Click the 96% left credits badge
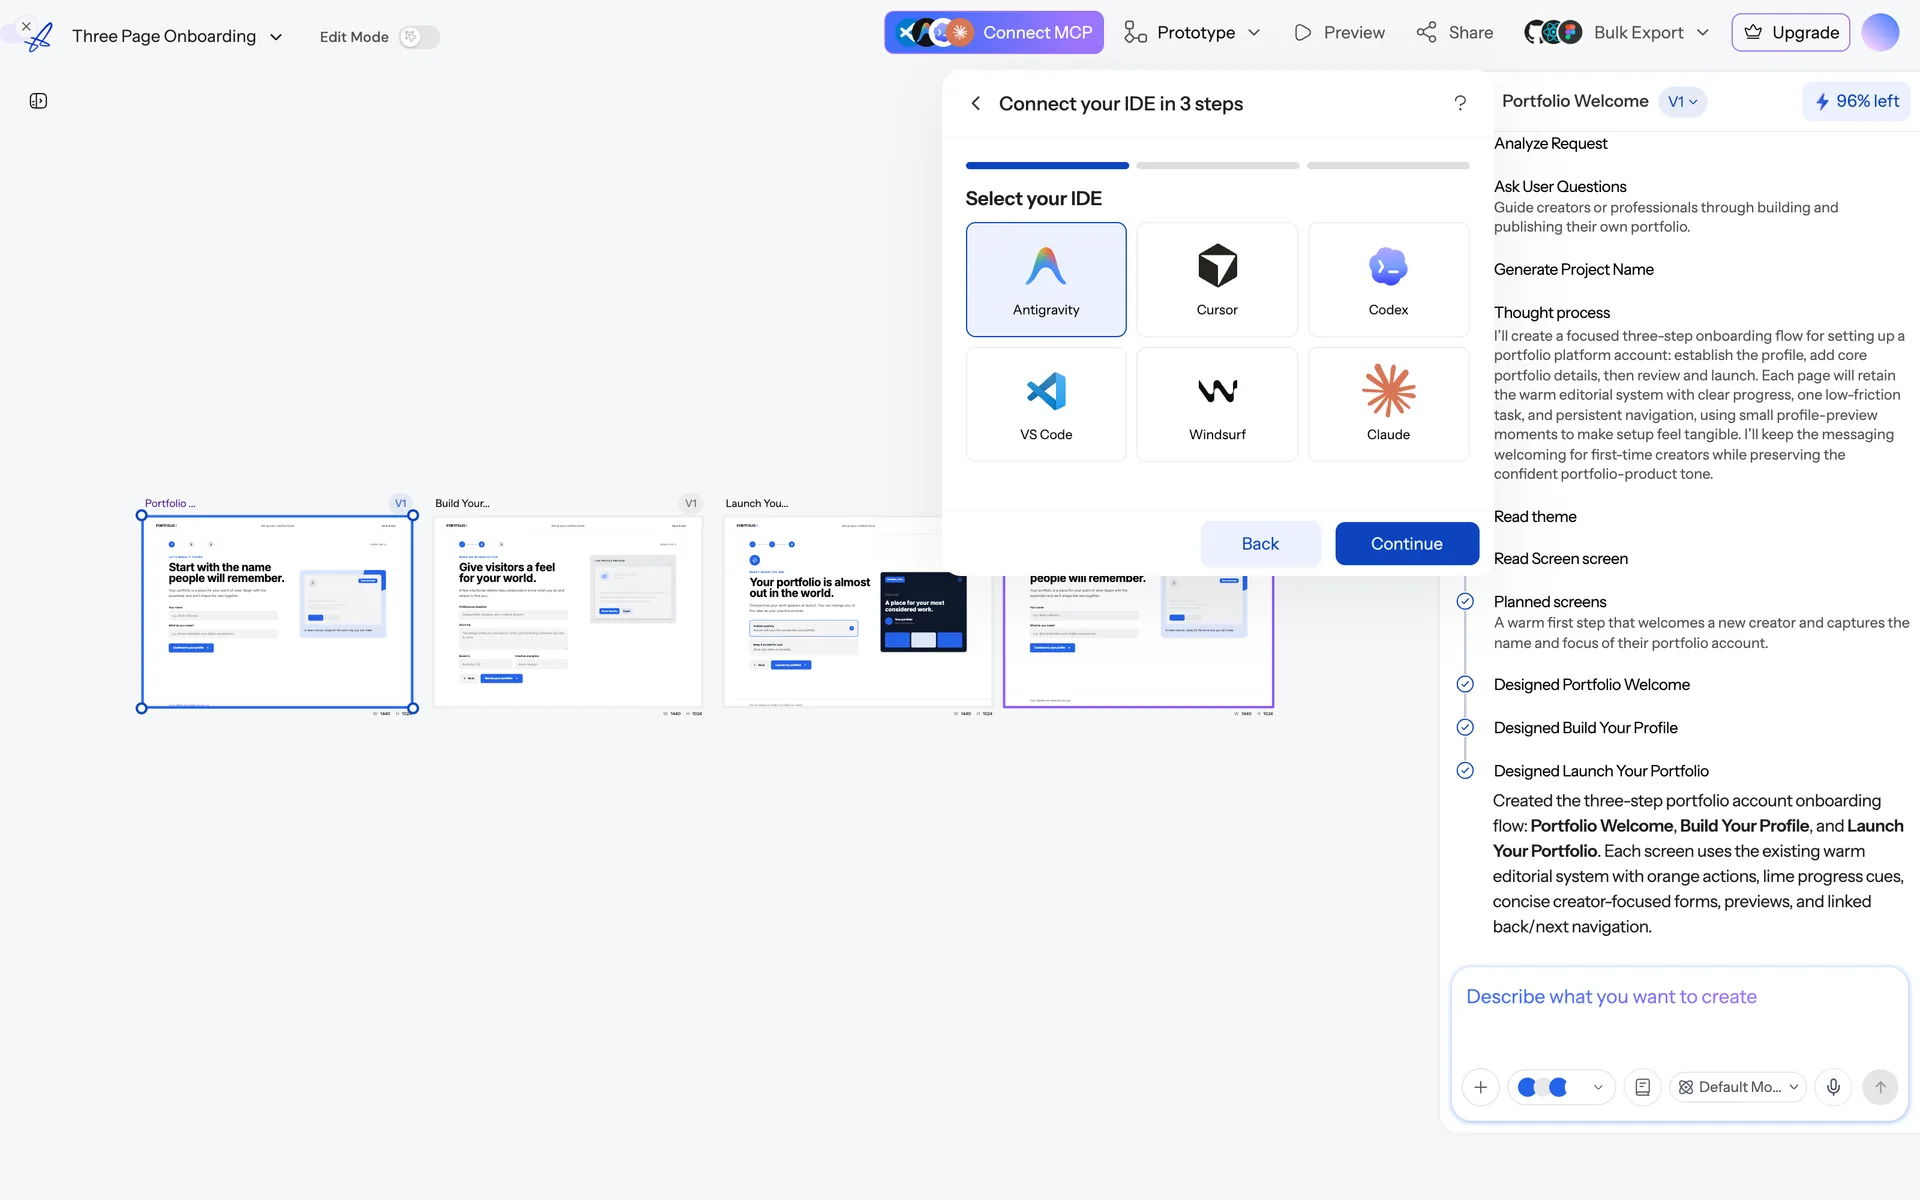This screenshot has height=1200, width=1920. click(1856, 101)
